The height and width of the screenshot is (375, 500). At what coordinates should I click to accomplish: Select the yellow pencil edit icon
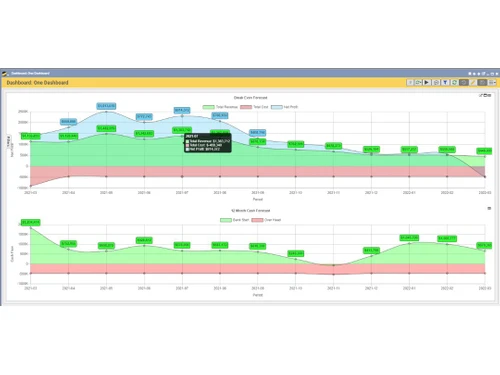coord(473,82)
